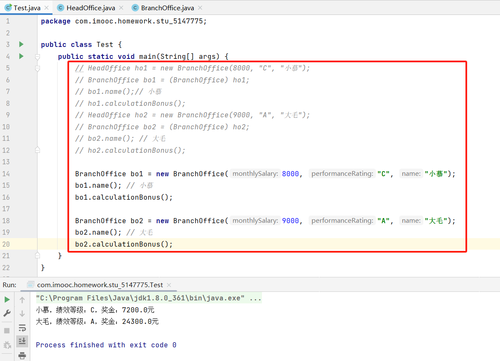Click the monthlySalary value 8000
The width and height of the screenshot is (500, 361).
click(290, 174)
